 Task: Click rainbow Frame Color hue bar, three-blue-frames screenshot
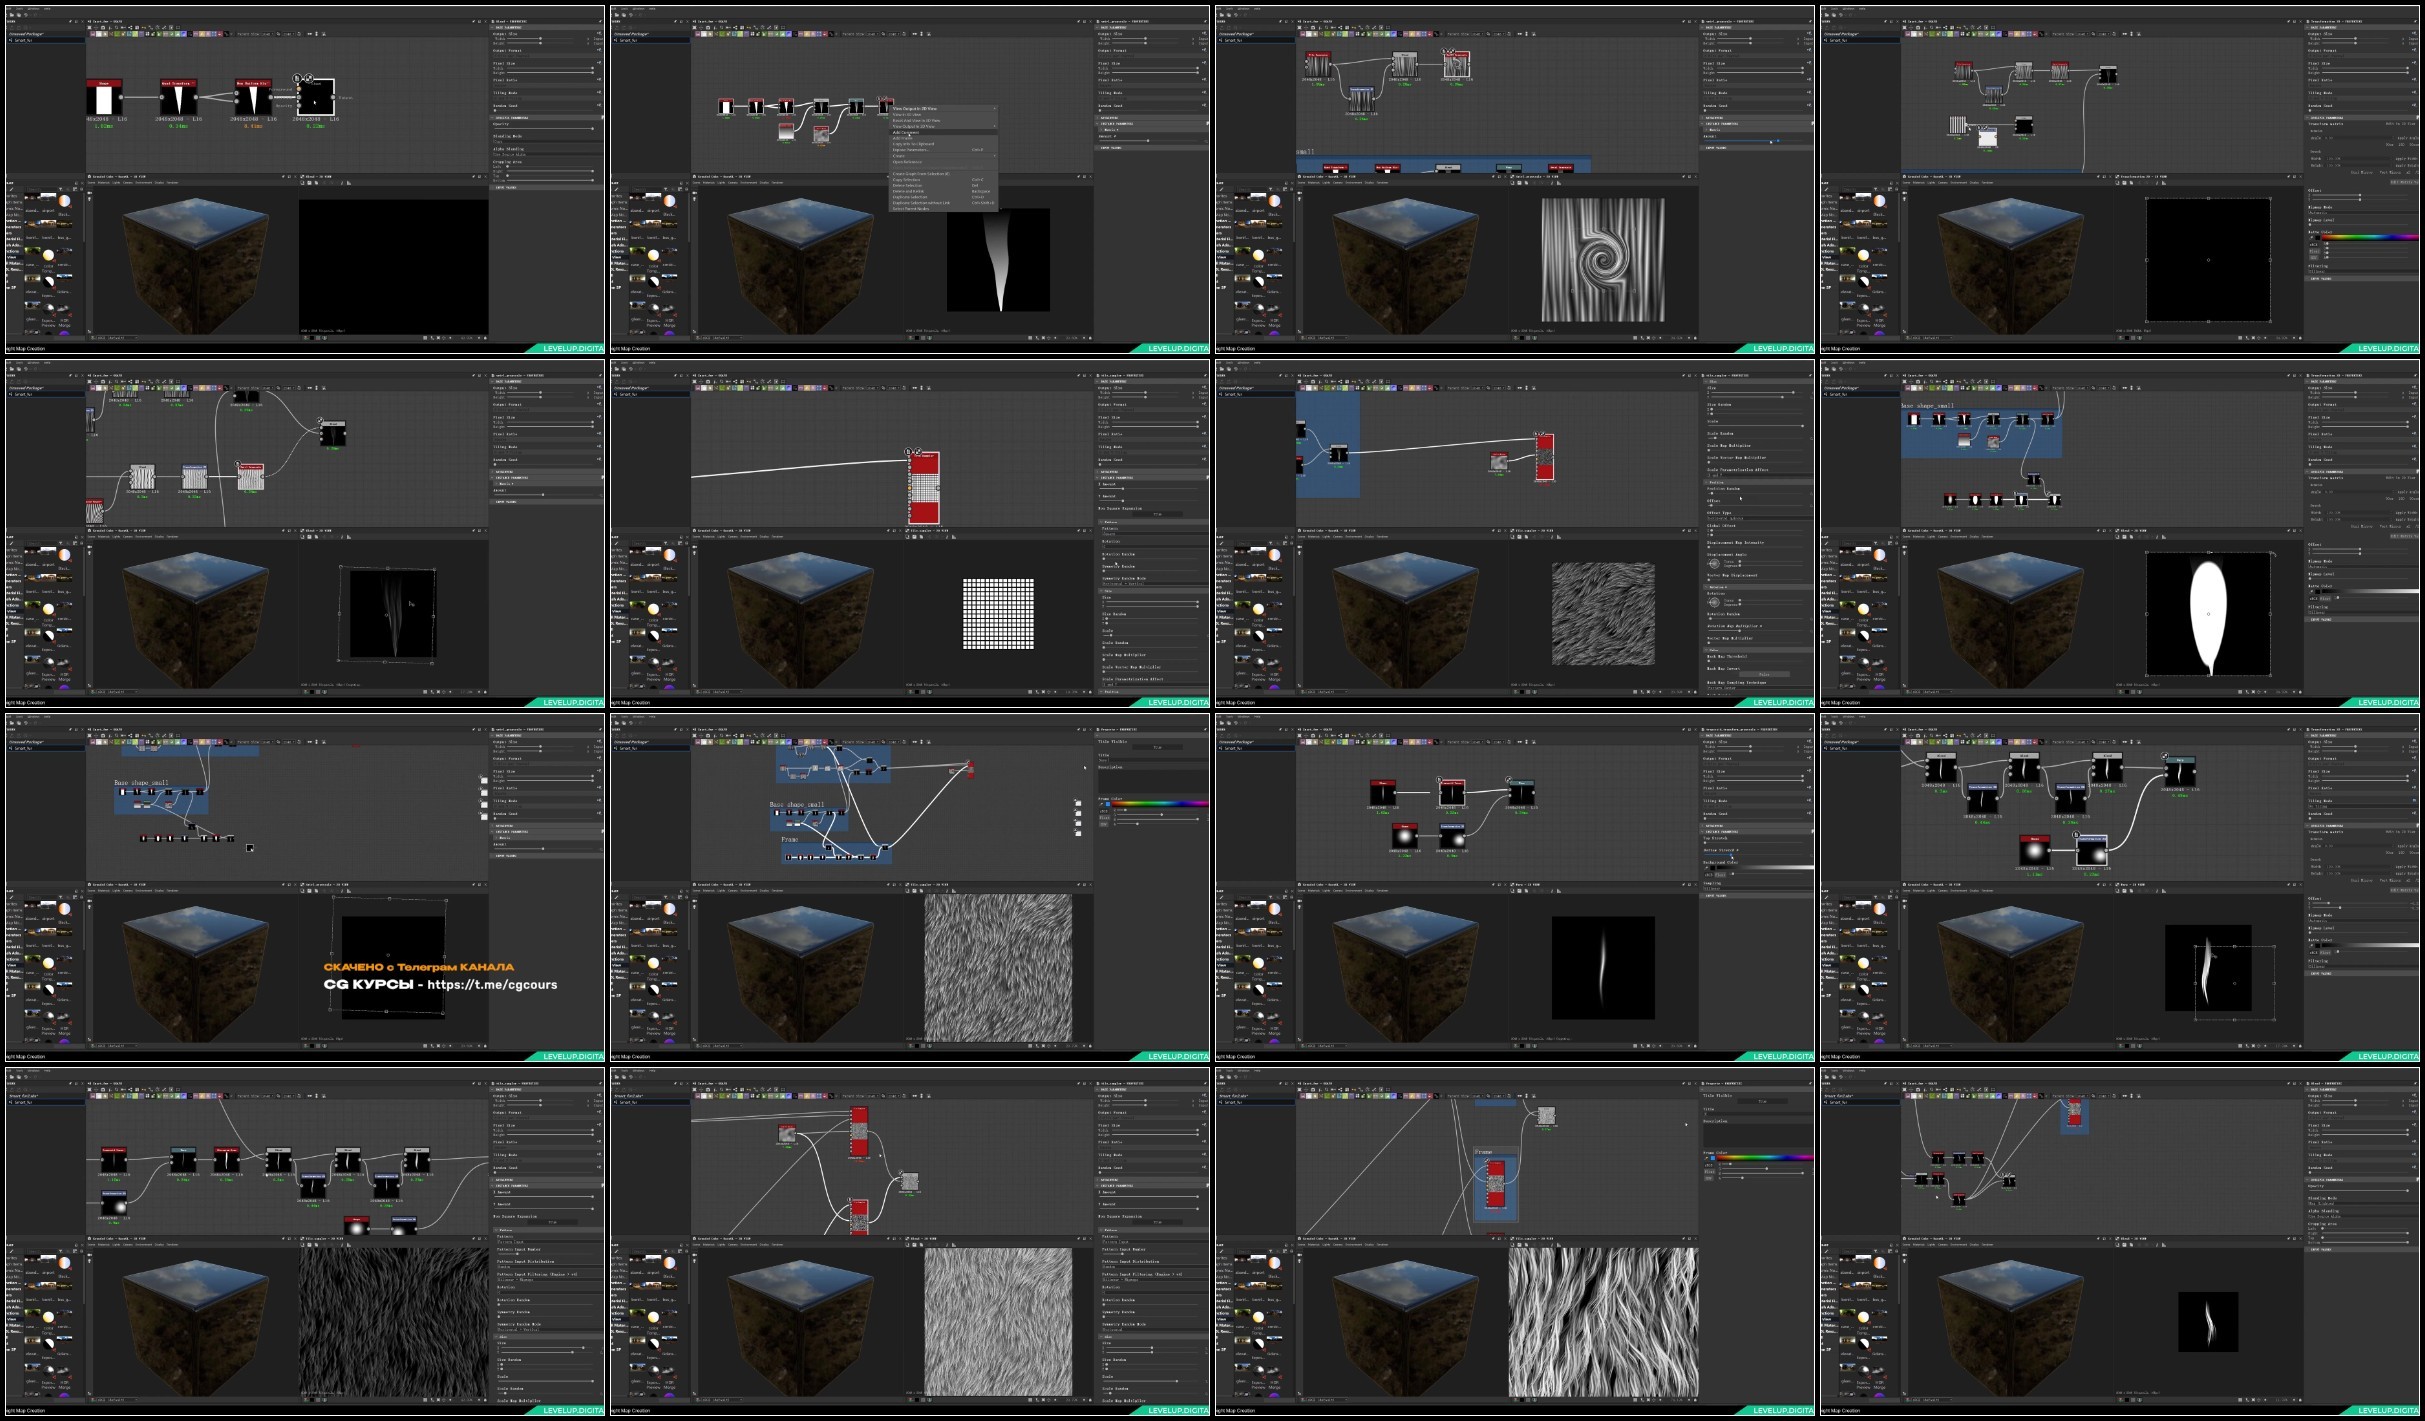1160,804
